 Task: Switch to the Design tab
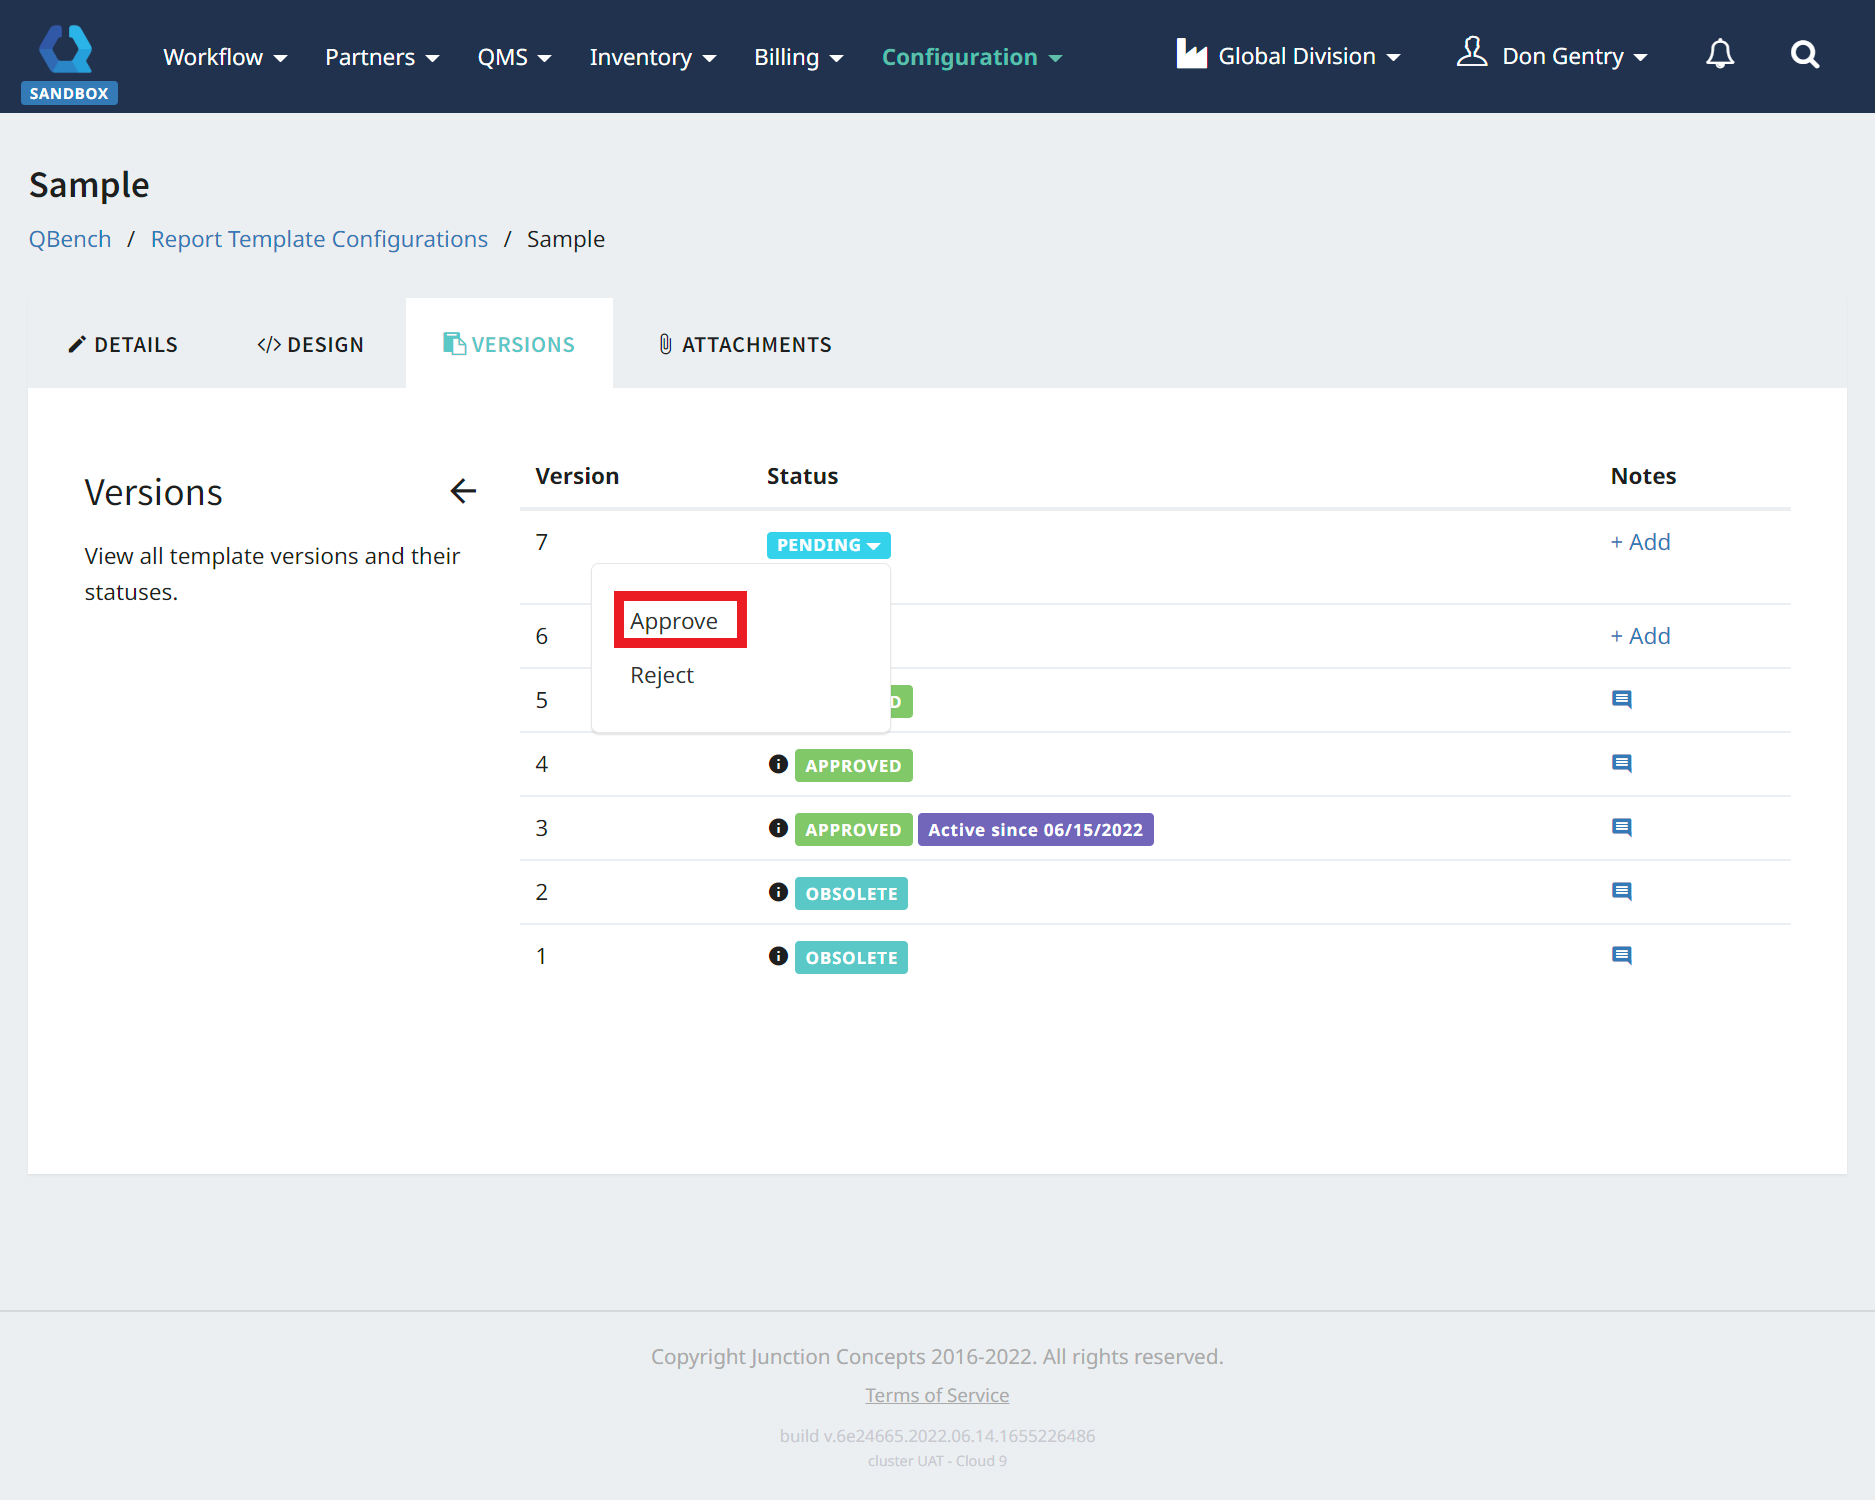311,344
